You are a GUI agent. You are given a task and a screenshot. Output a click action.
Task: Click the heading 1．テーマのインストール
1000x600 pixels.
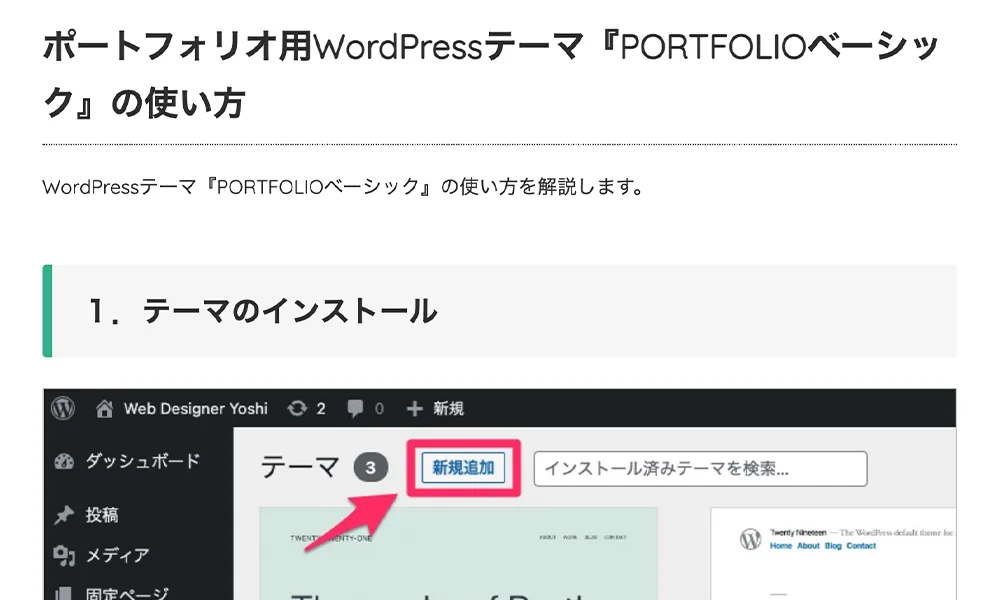263,311
